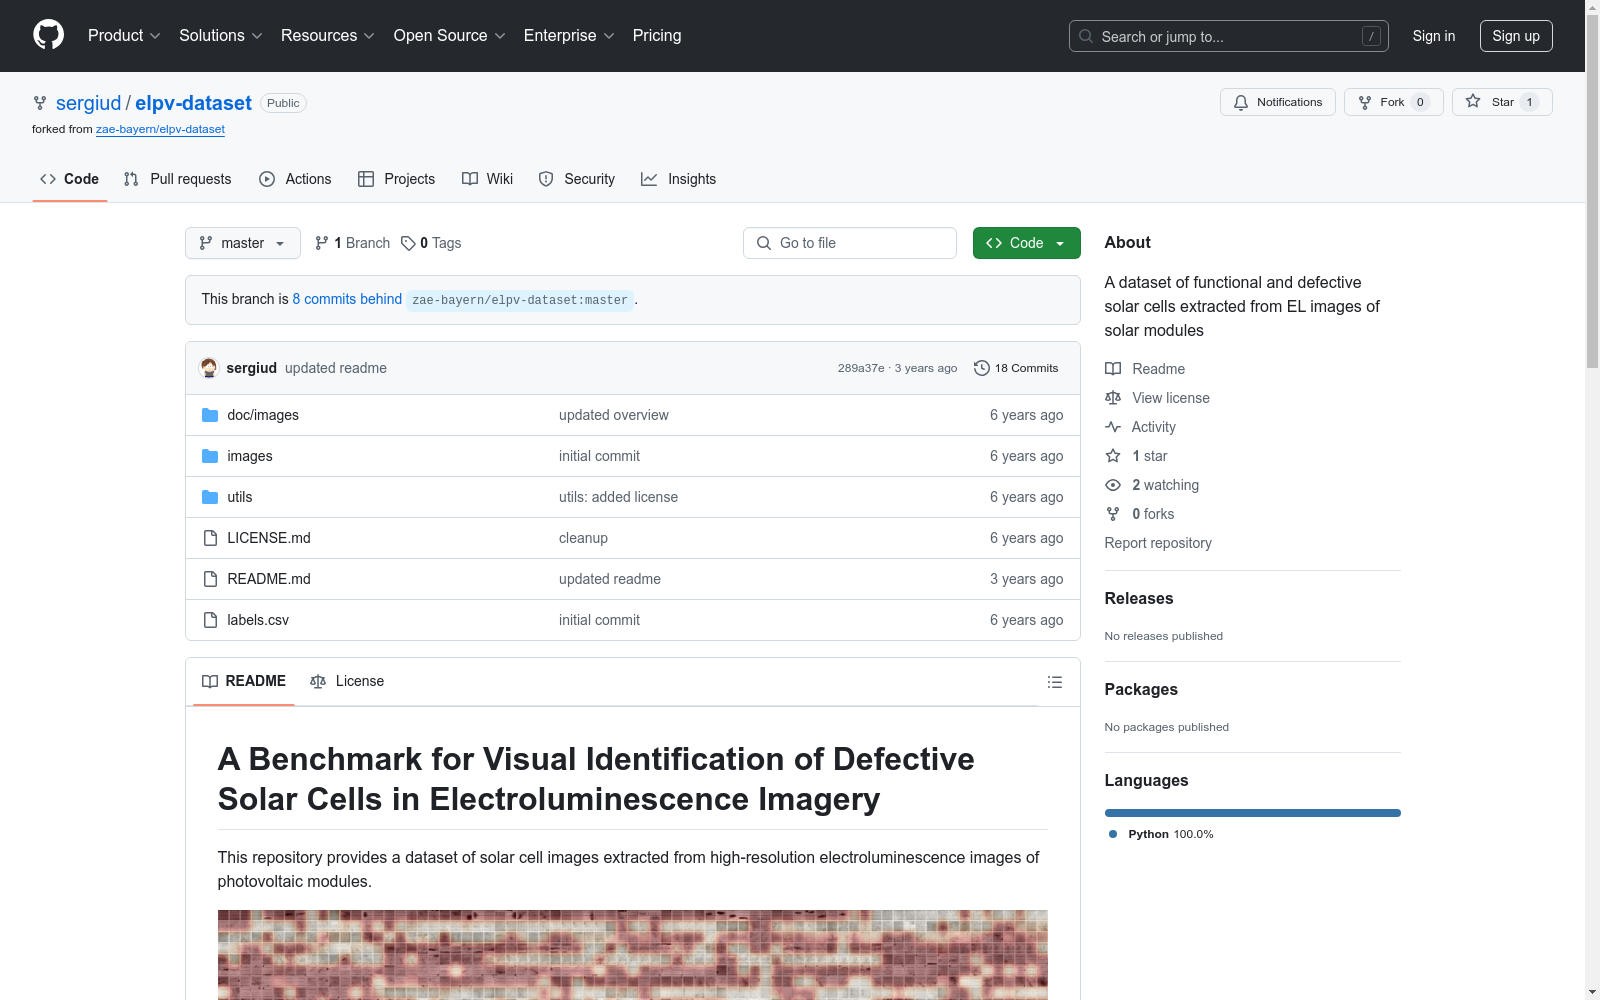Screen dimensions: 1600x1000
Task: Click the Sign in link
Action: coord(1434,36)
